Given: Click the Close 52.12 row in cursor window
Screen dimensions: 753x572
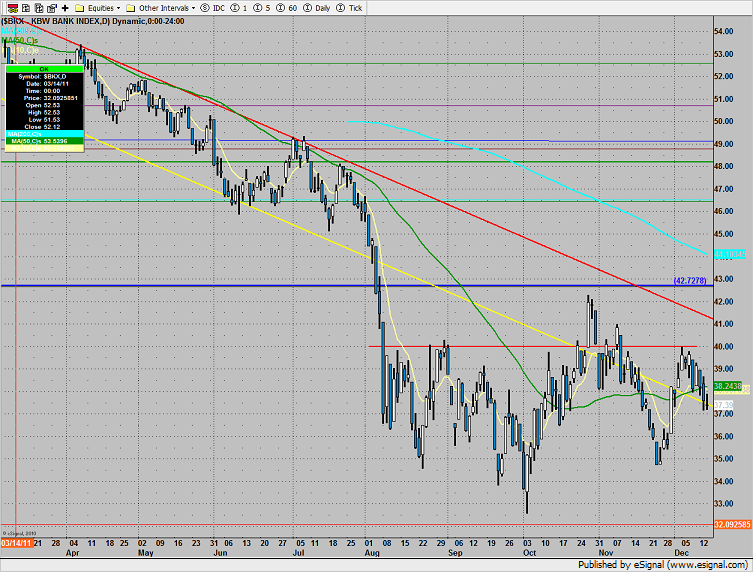Looking at the screenshot, I should [44, 127].
